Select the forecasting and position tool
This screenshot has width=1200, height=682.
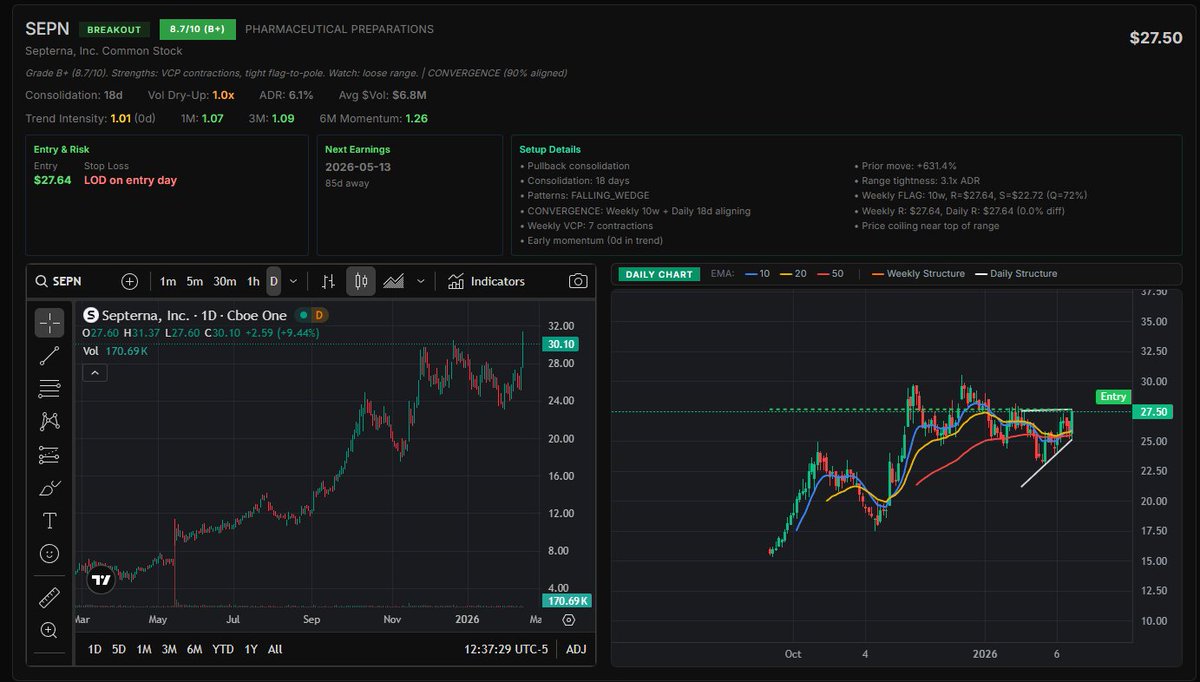[49, 454]
